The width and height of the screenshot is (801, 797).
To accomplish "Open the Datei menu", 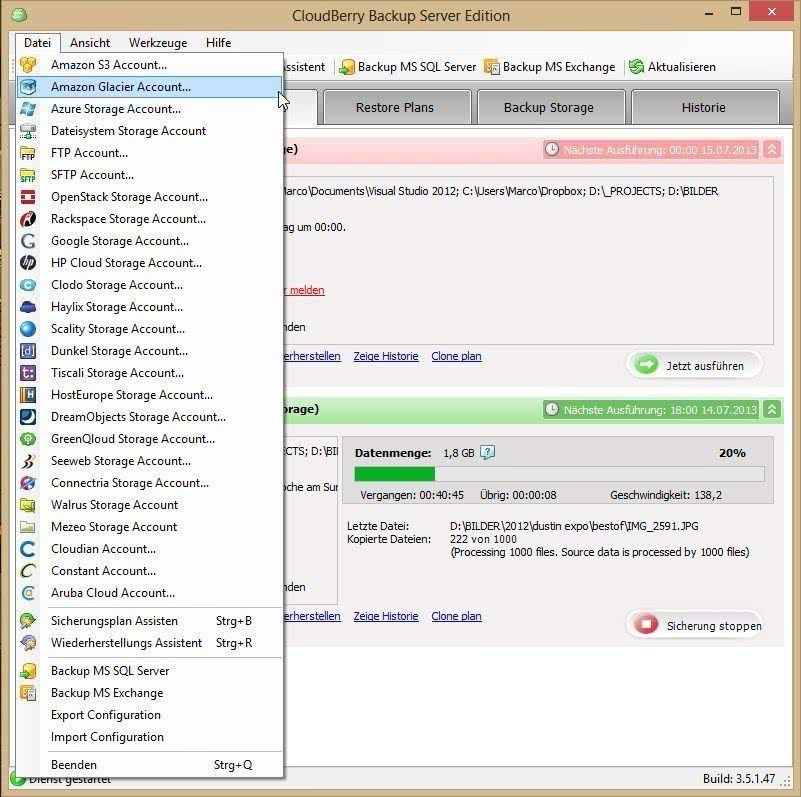I will pyautogui.click(x=37, y=42).
